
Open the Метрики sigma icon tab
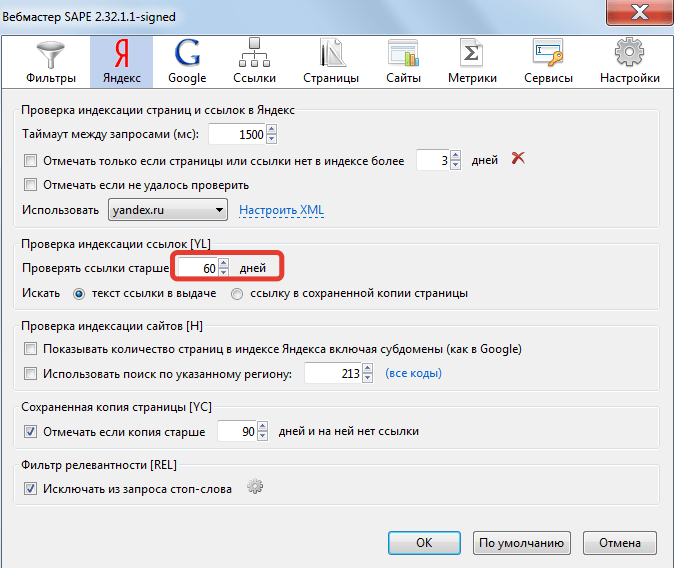[x=472, y=62]
